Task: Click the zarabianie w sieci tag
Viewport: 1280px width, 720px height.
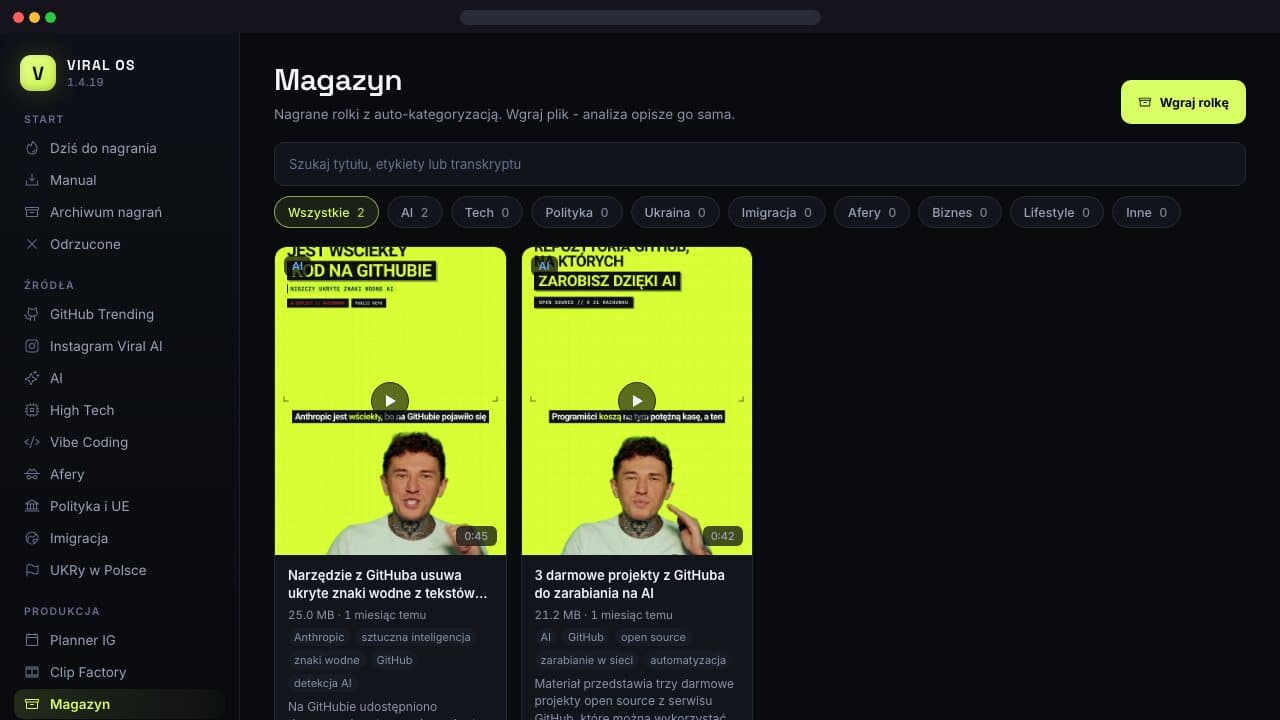Action: pyautogui.click(x=587, y=660)
